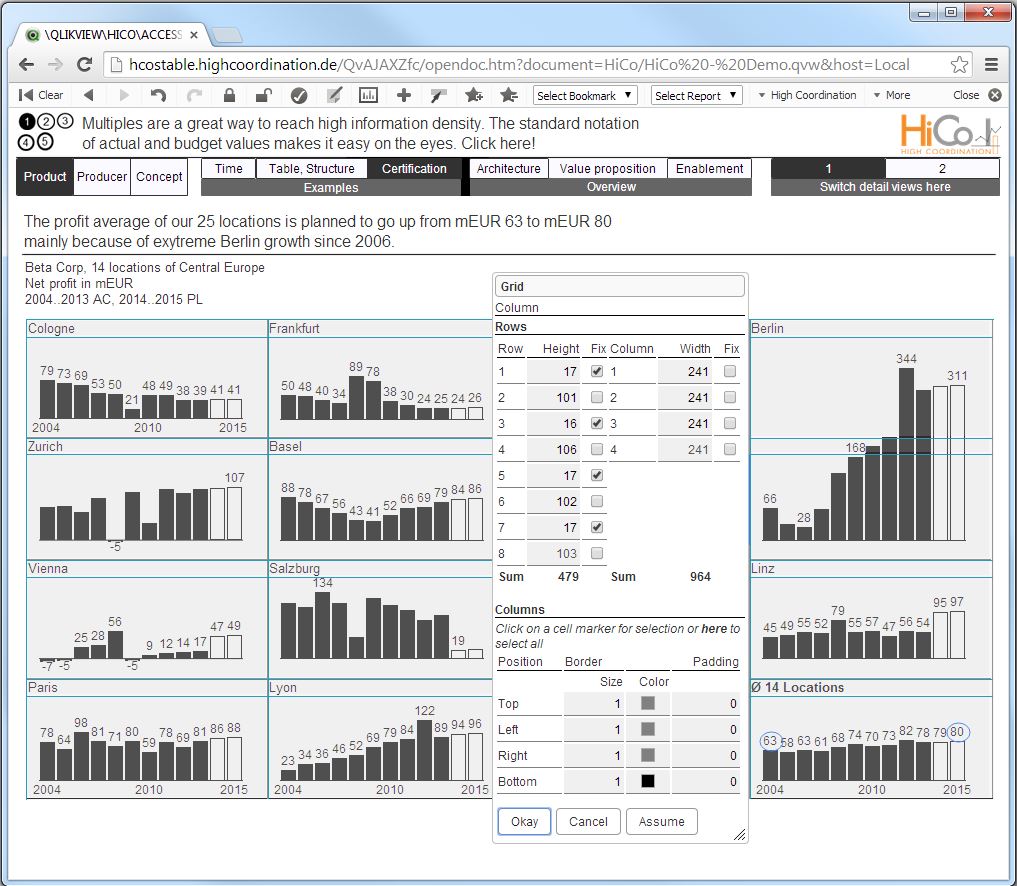Select the Berlin chart cell header
The image size is (1017, 886).
(871, 328)
